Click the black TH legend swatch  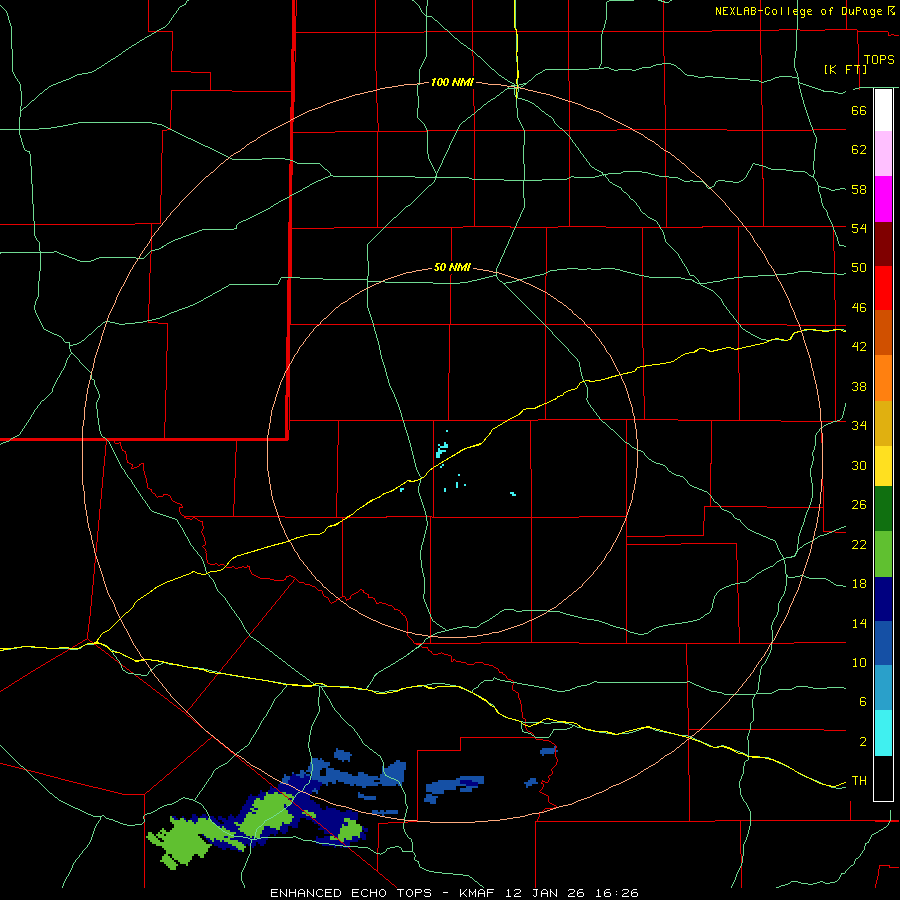coord(883,778)
